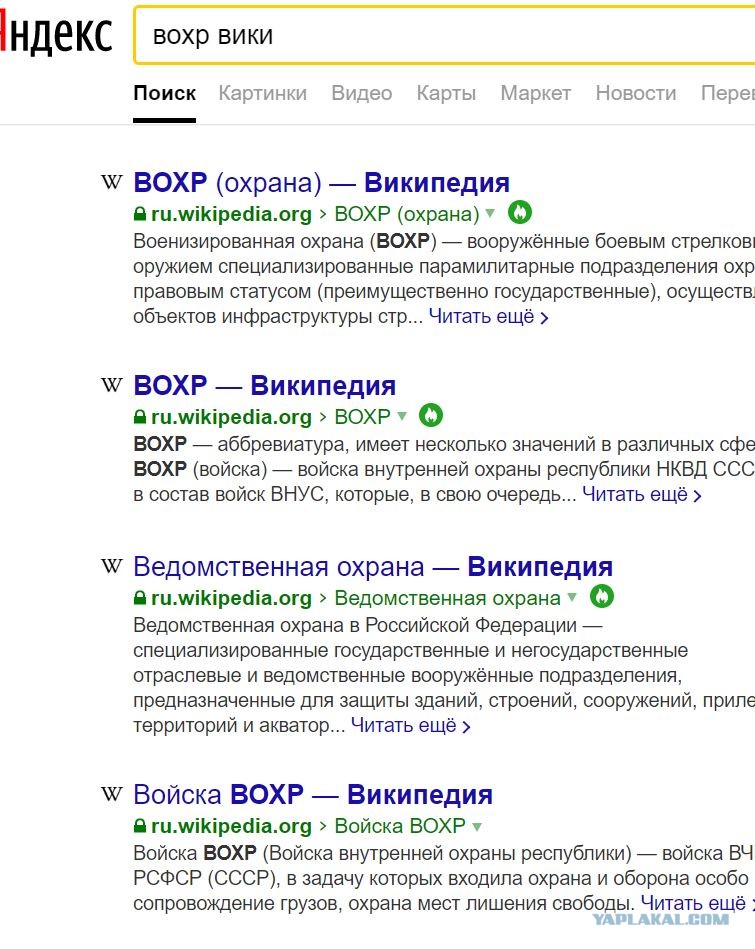Open the Маркет tab

535,93
